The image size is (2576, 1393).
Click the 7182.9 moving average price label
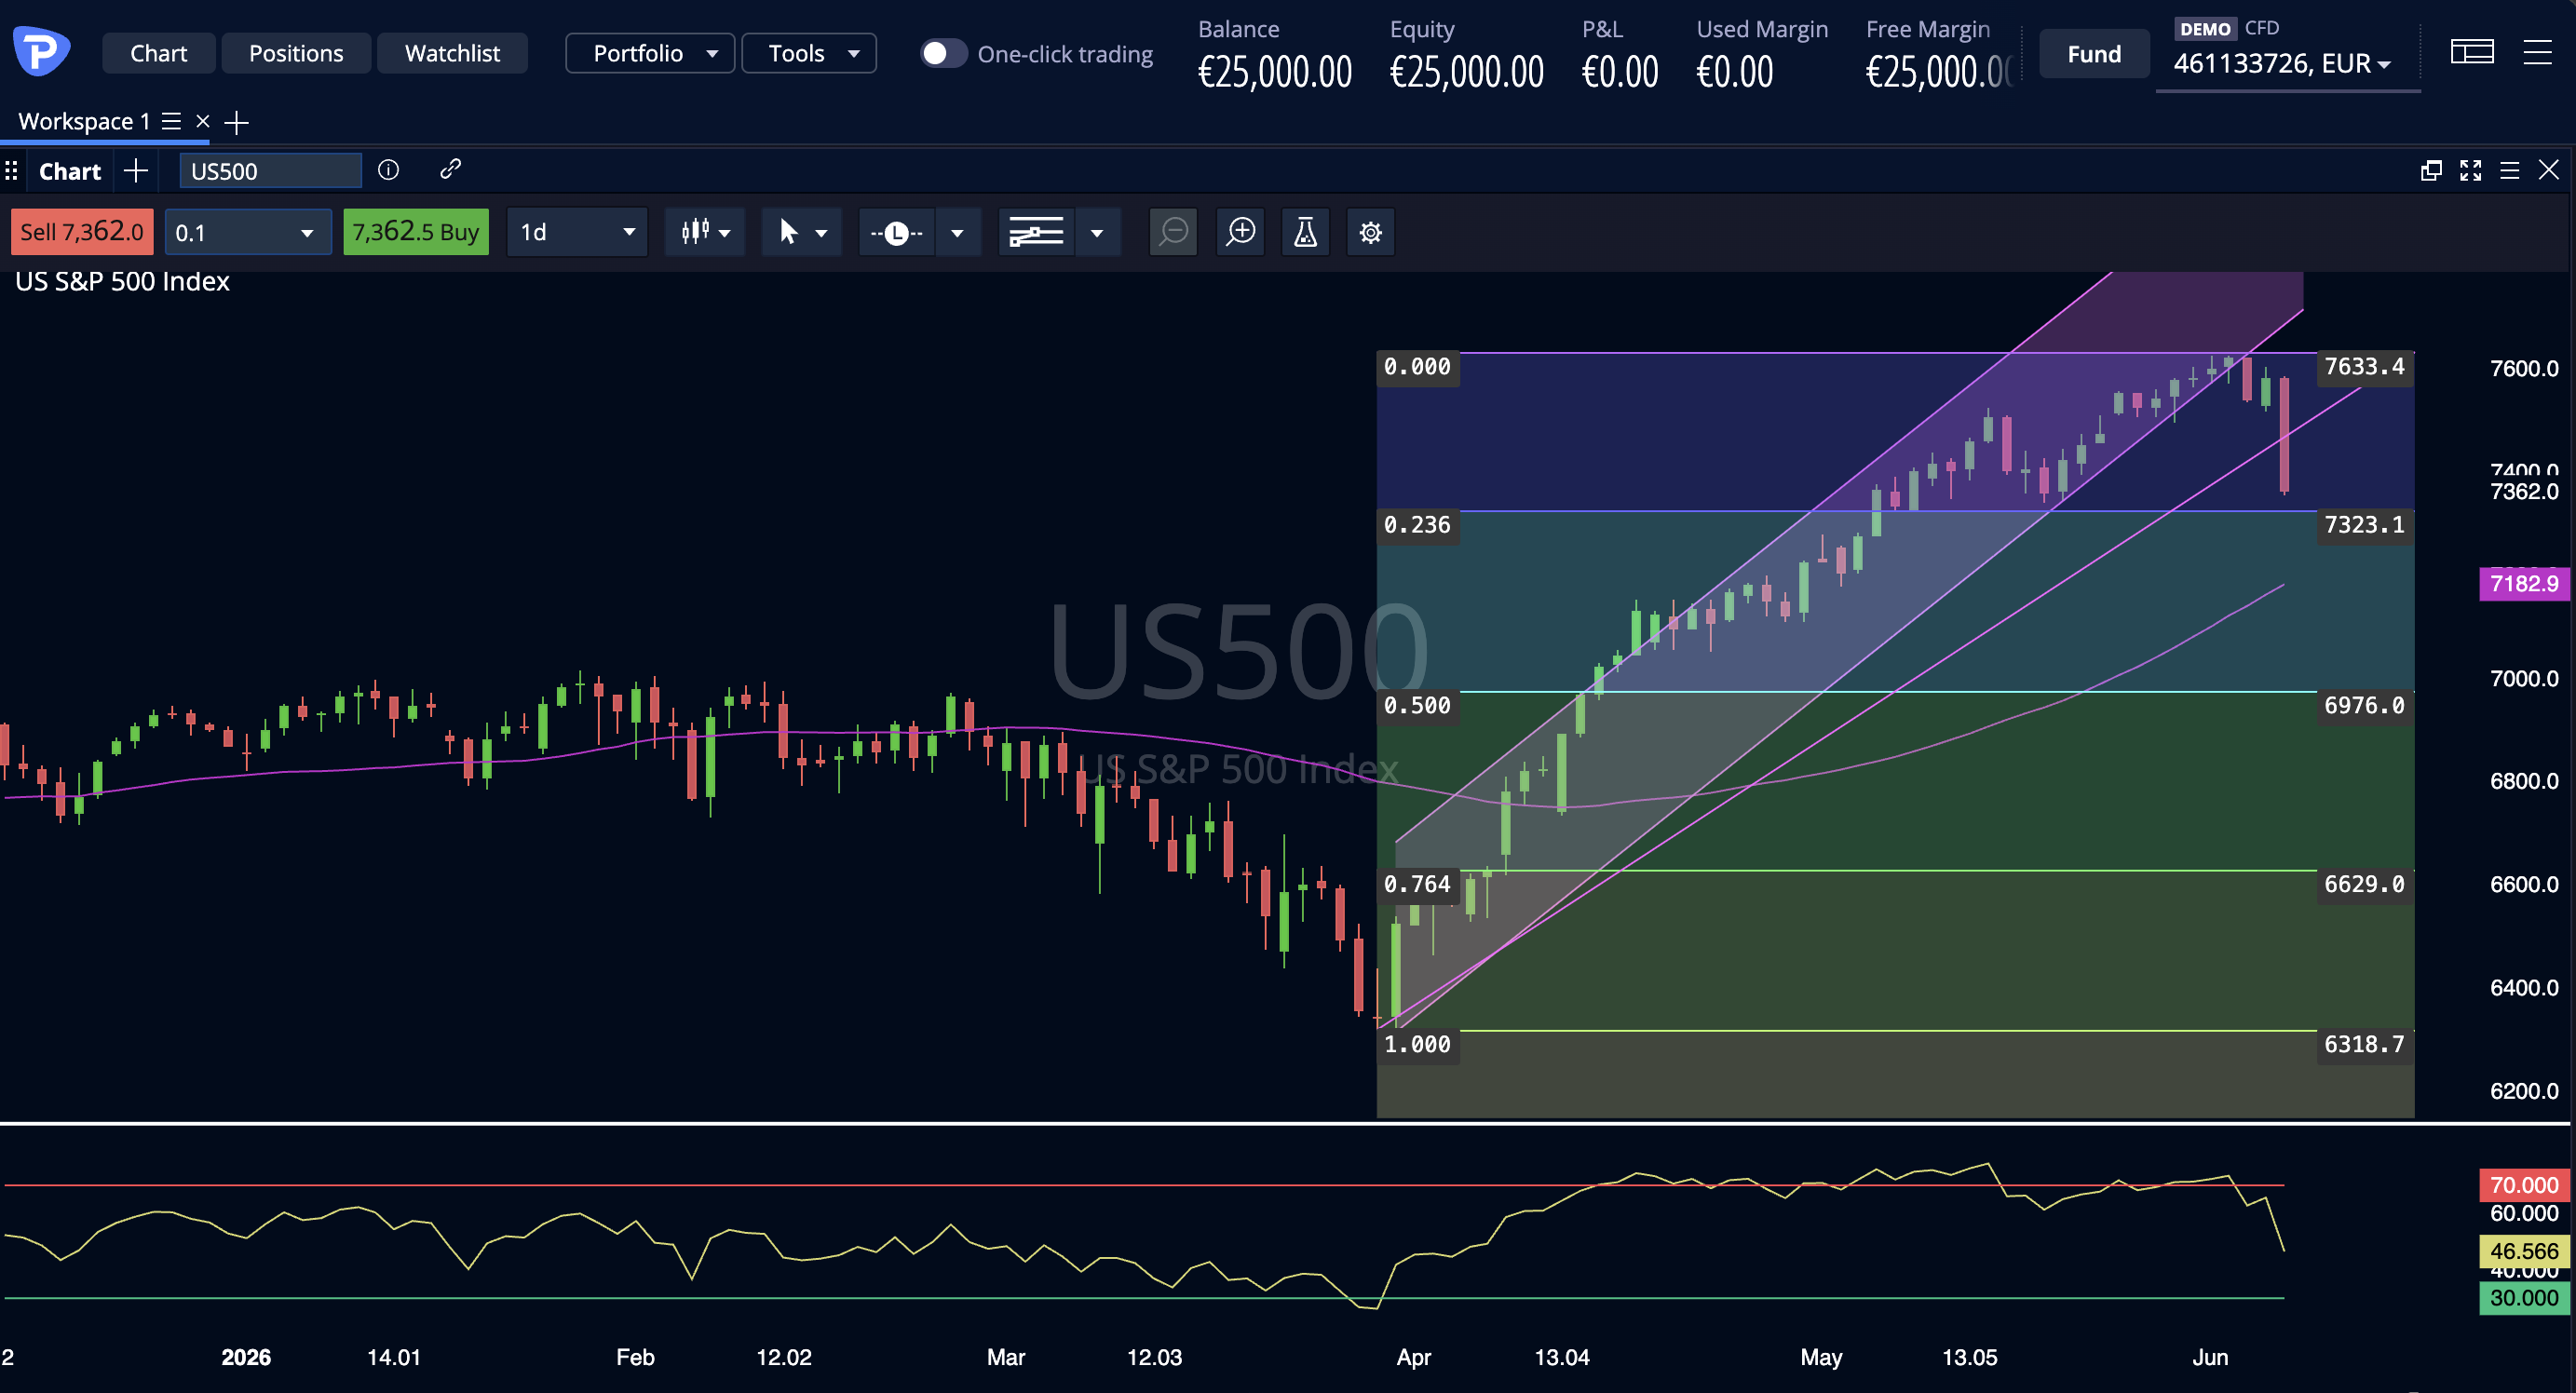tap(2524, 584)
